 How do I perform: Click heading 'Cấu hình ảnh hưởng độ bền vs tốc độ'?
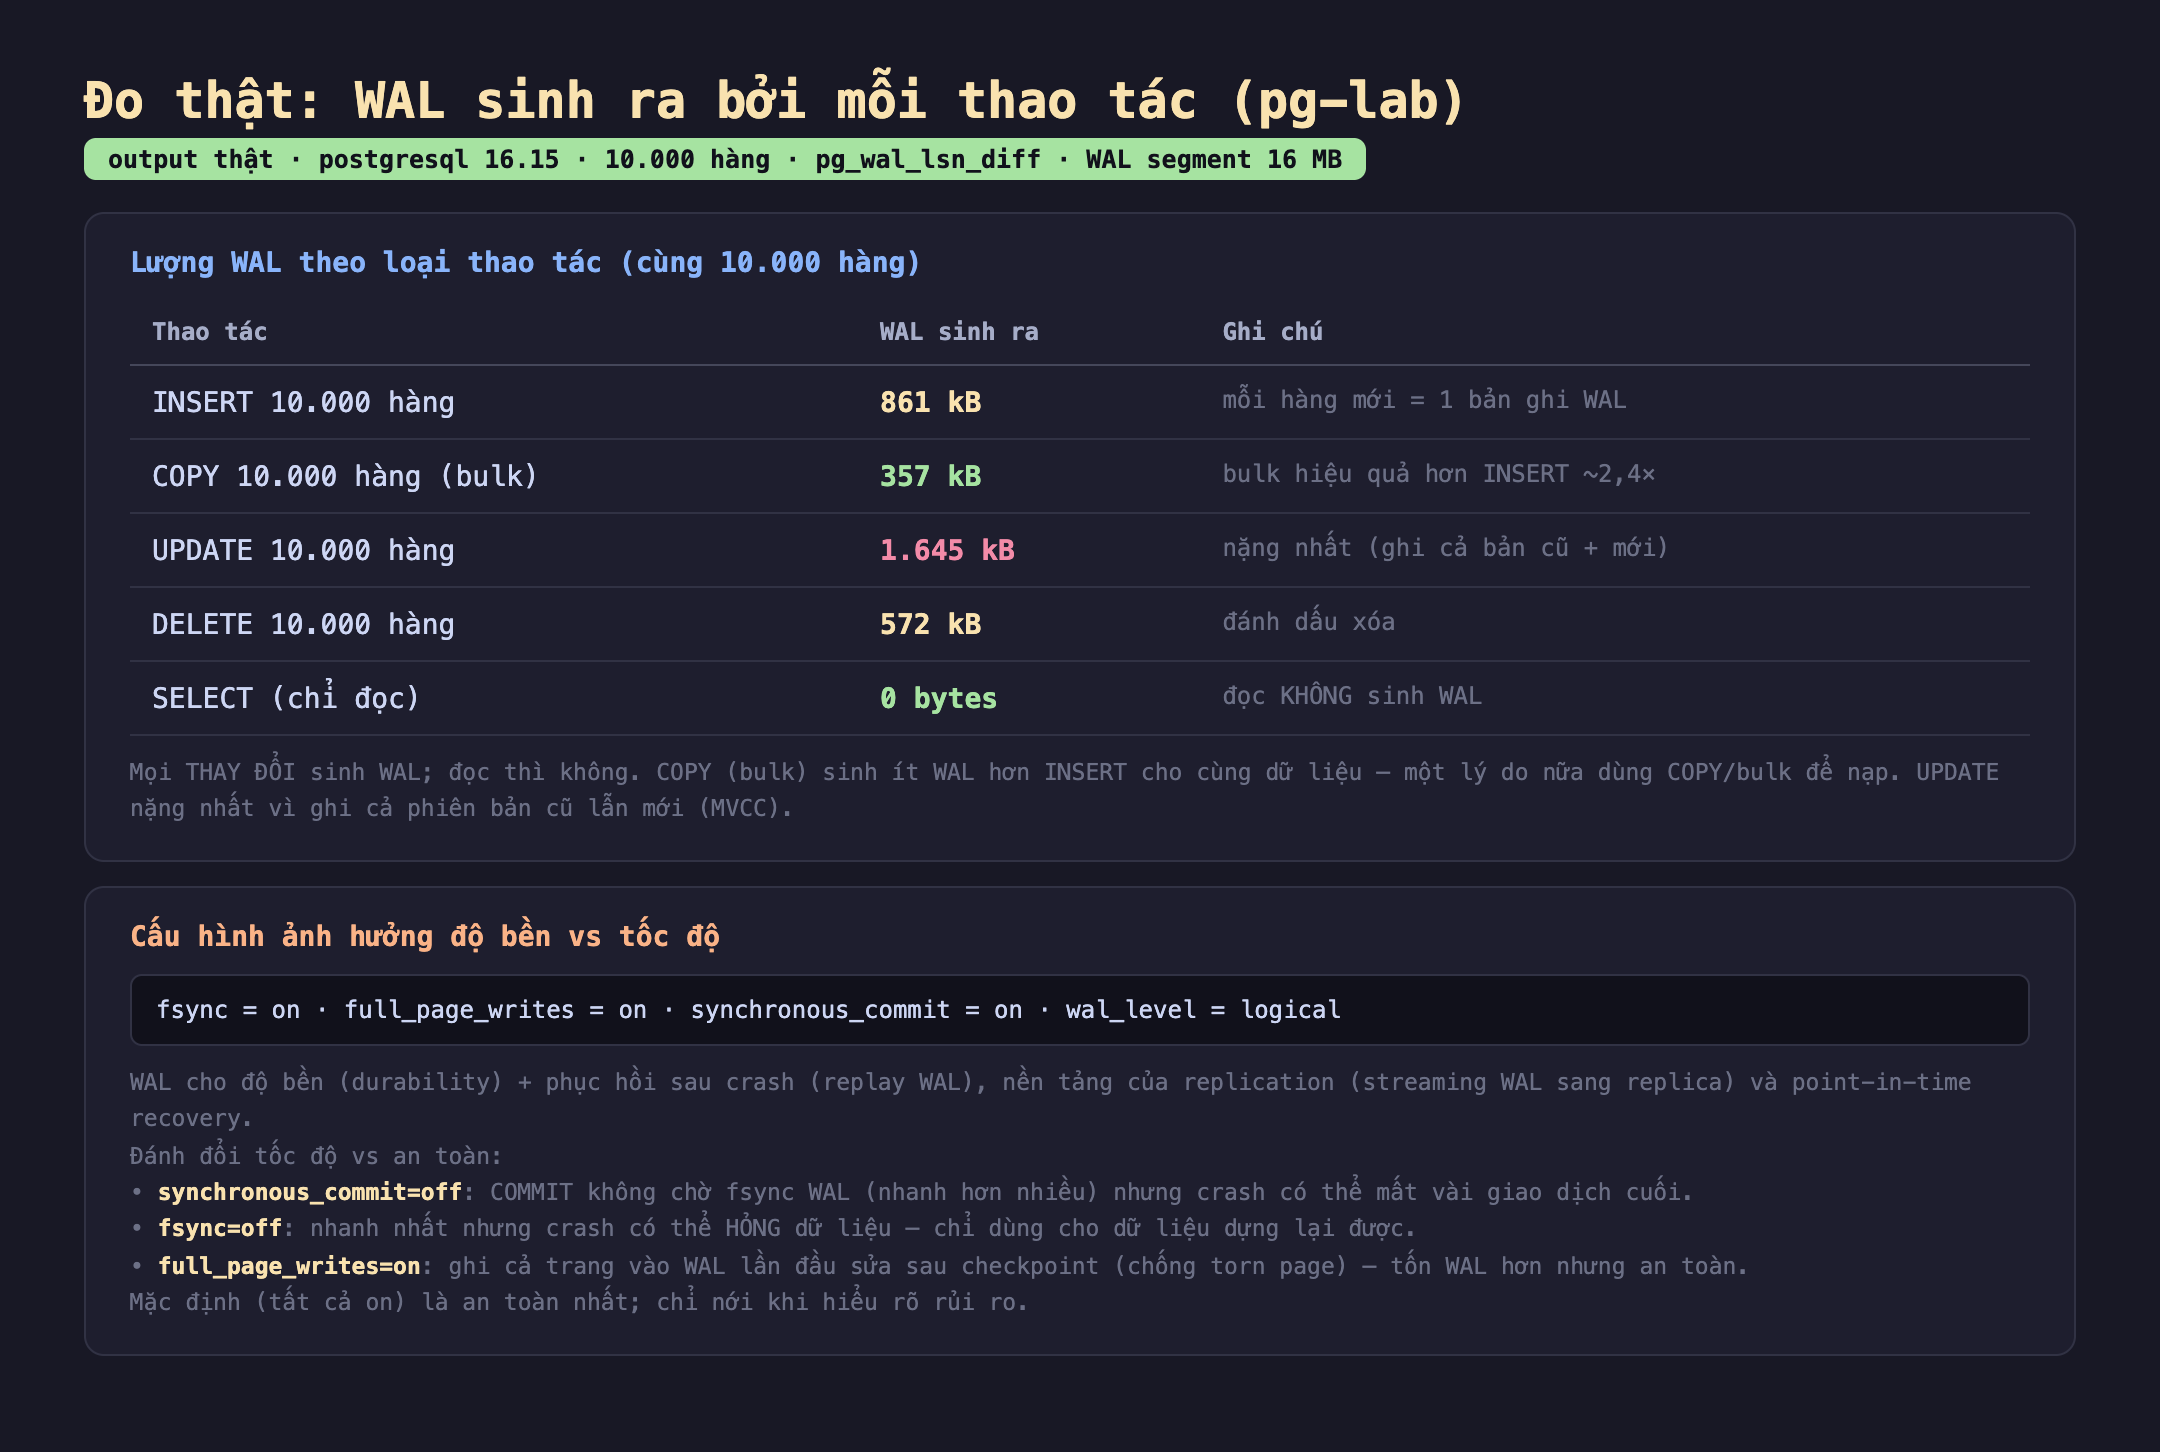click(425, 936)
